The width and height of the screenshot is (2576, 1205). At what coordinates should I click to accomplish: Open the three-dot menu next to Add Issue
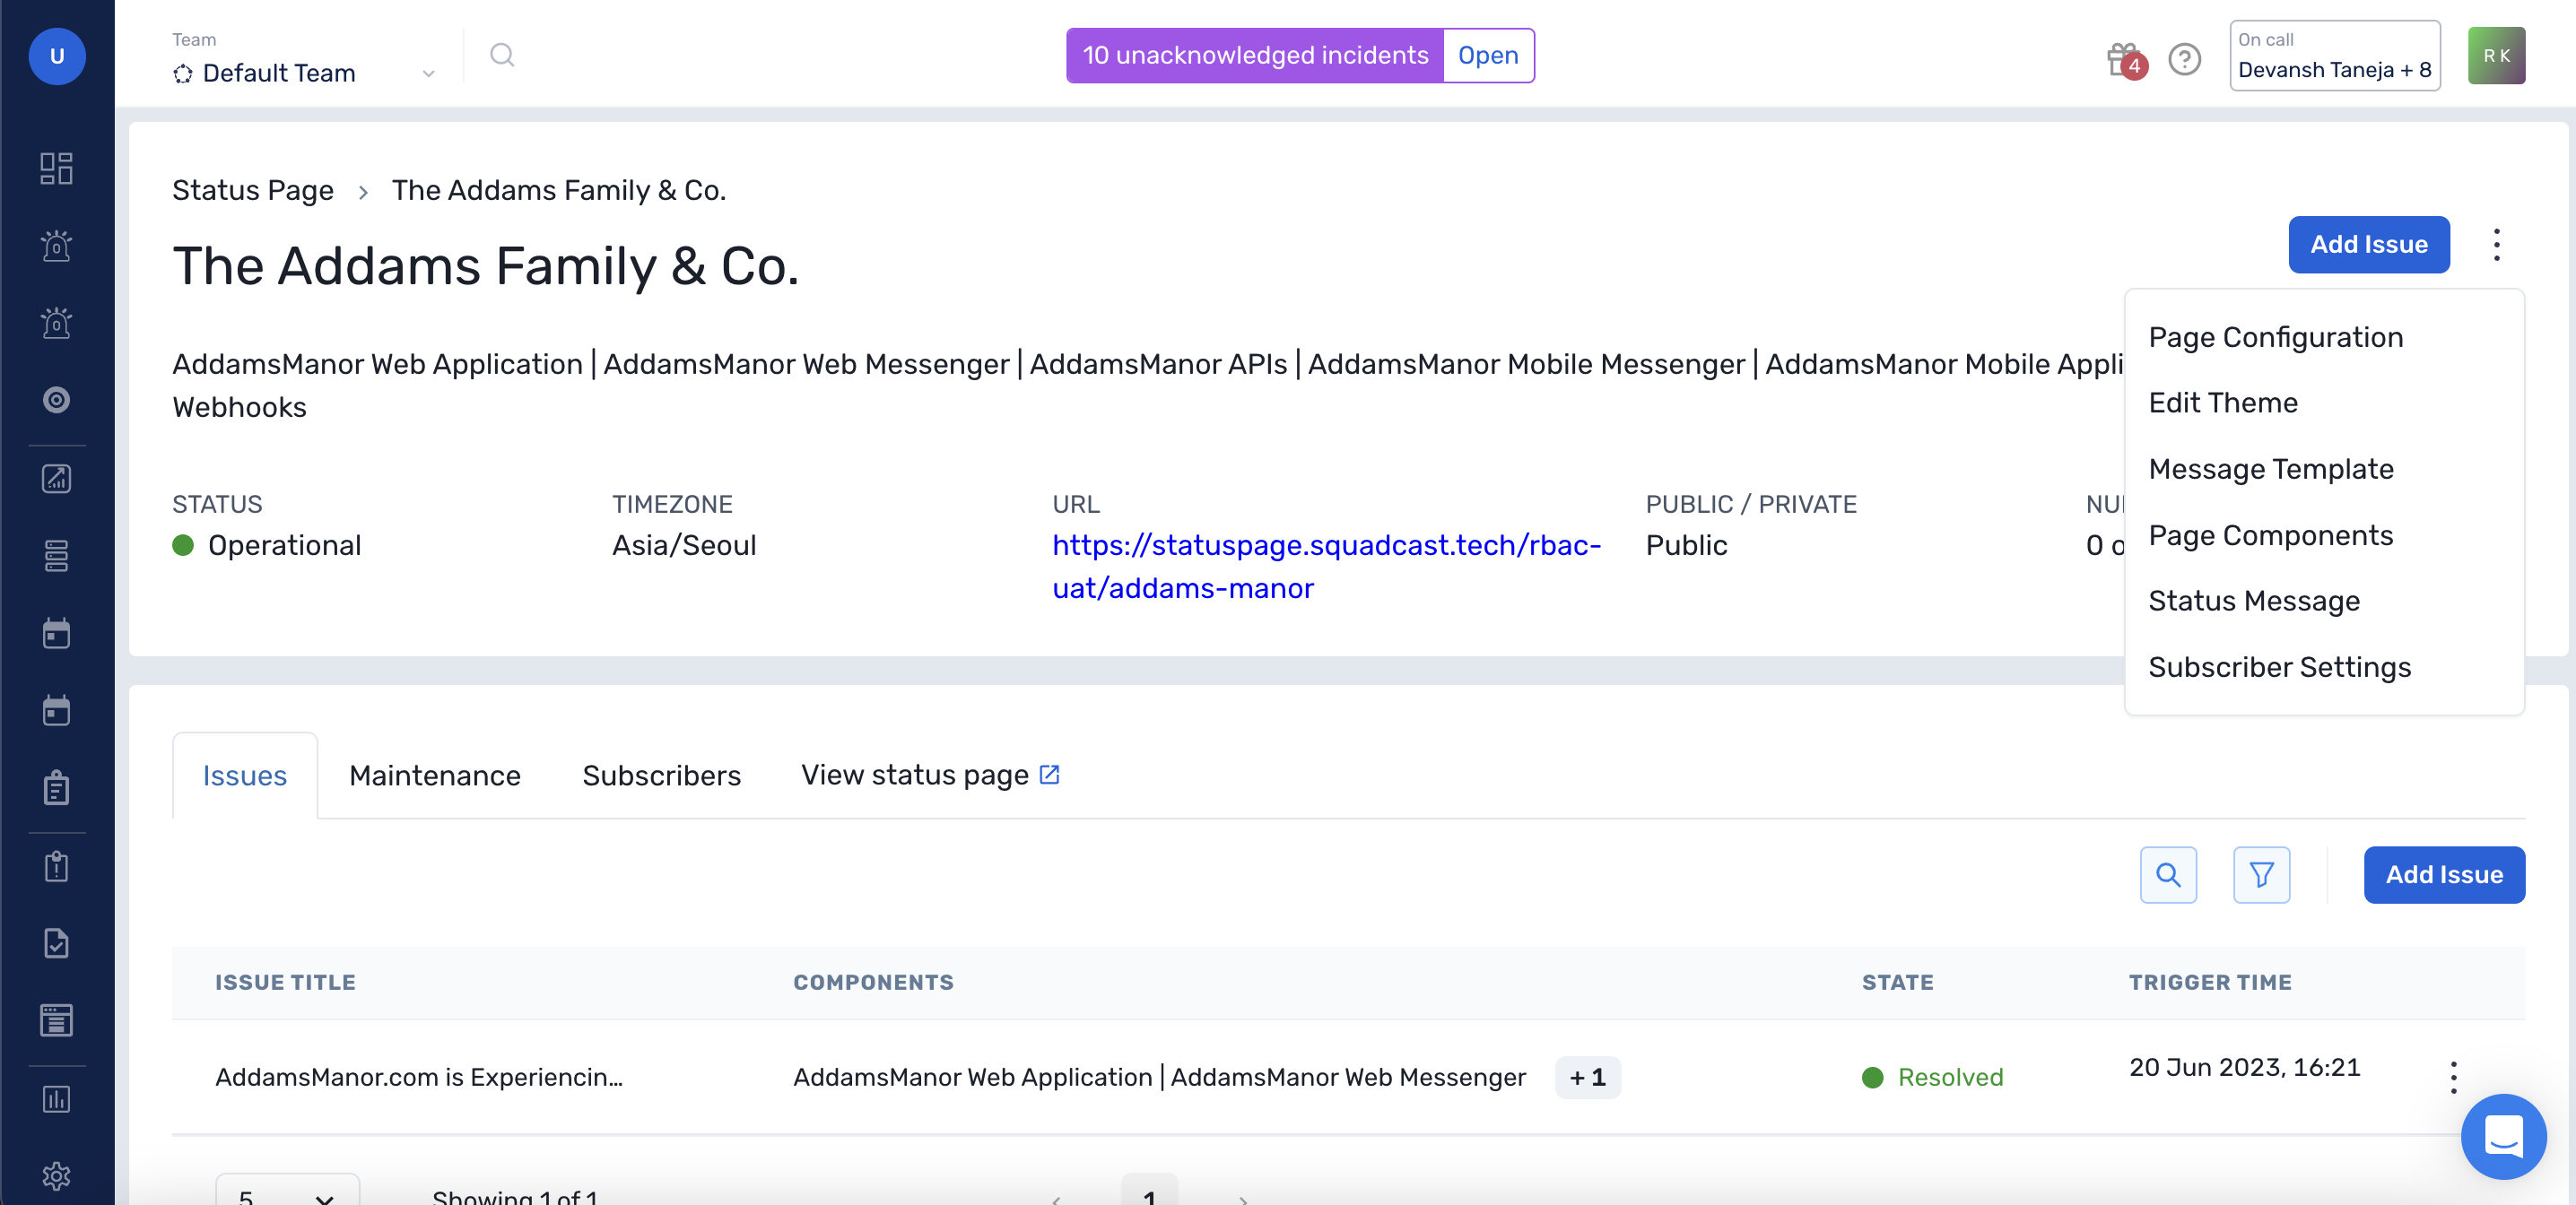click(x=2496, y=245)
